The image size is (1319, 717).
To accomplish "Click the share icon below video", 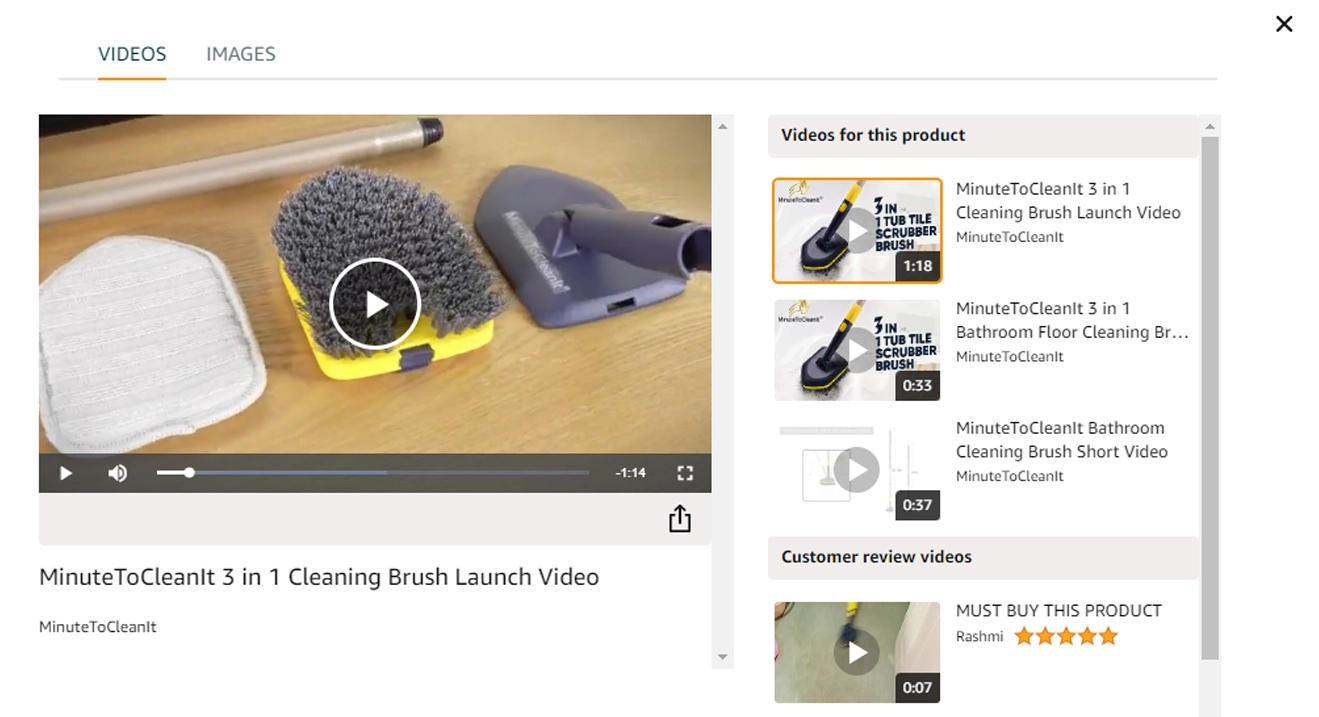I will point(680,519).
